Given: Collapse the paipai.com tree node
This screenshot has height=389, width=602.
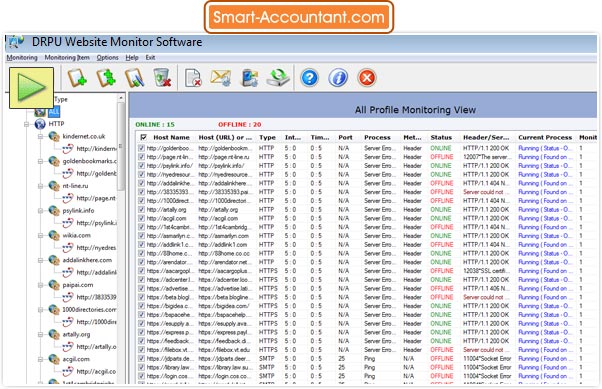Looking at the screenshot, I should (x=40, y=285).
